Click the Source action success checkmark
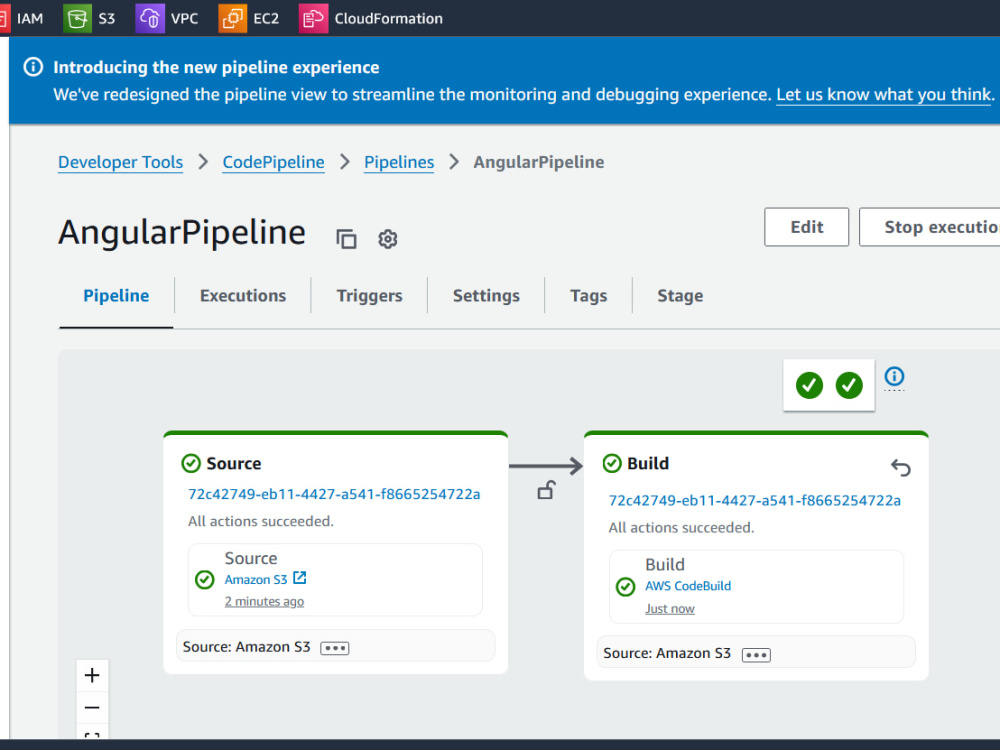Screen dimensions: 1000x750 pos(205,580)
